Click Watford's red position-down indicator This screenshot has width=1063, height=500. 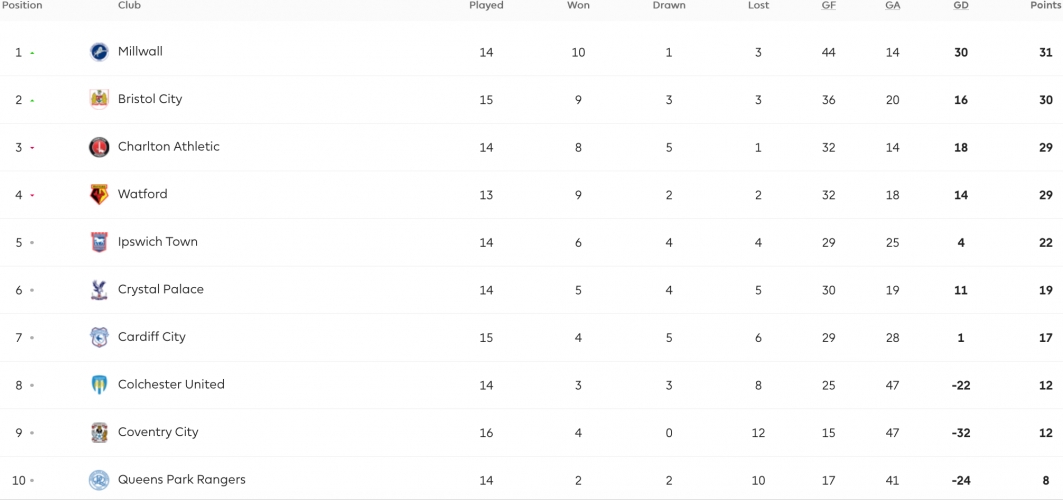[32, 195]
